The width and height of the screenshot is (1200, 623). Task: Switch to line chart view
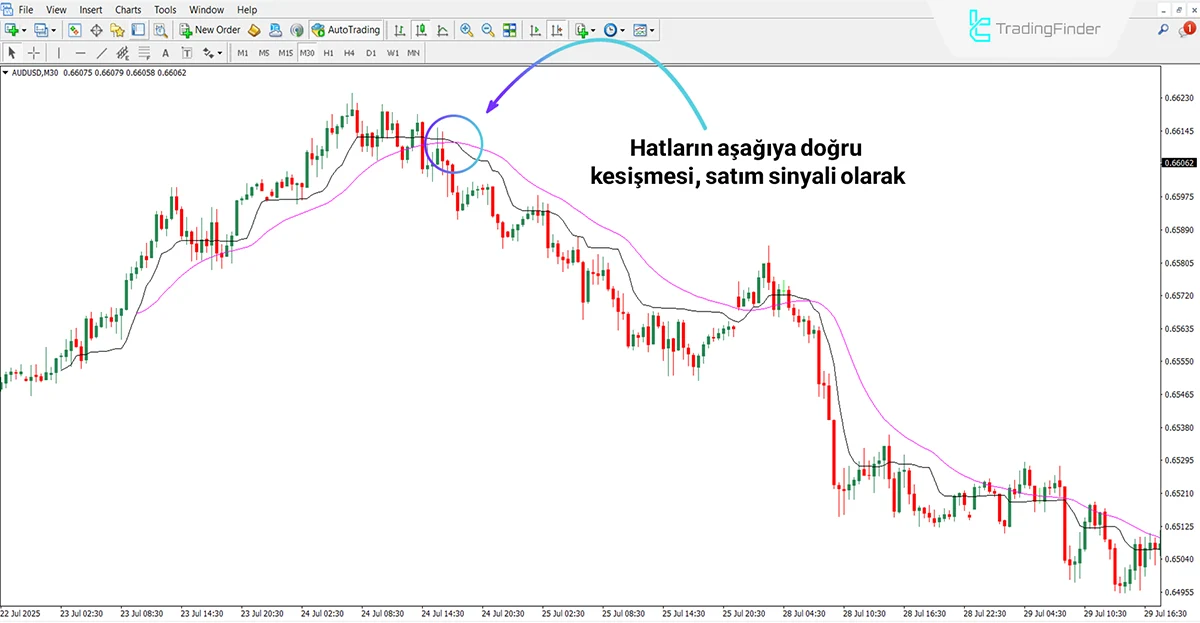coord(441,30)
